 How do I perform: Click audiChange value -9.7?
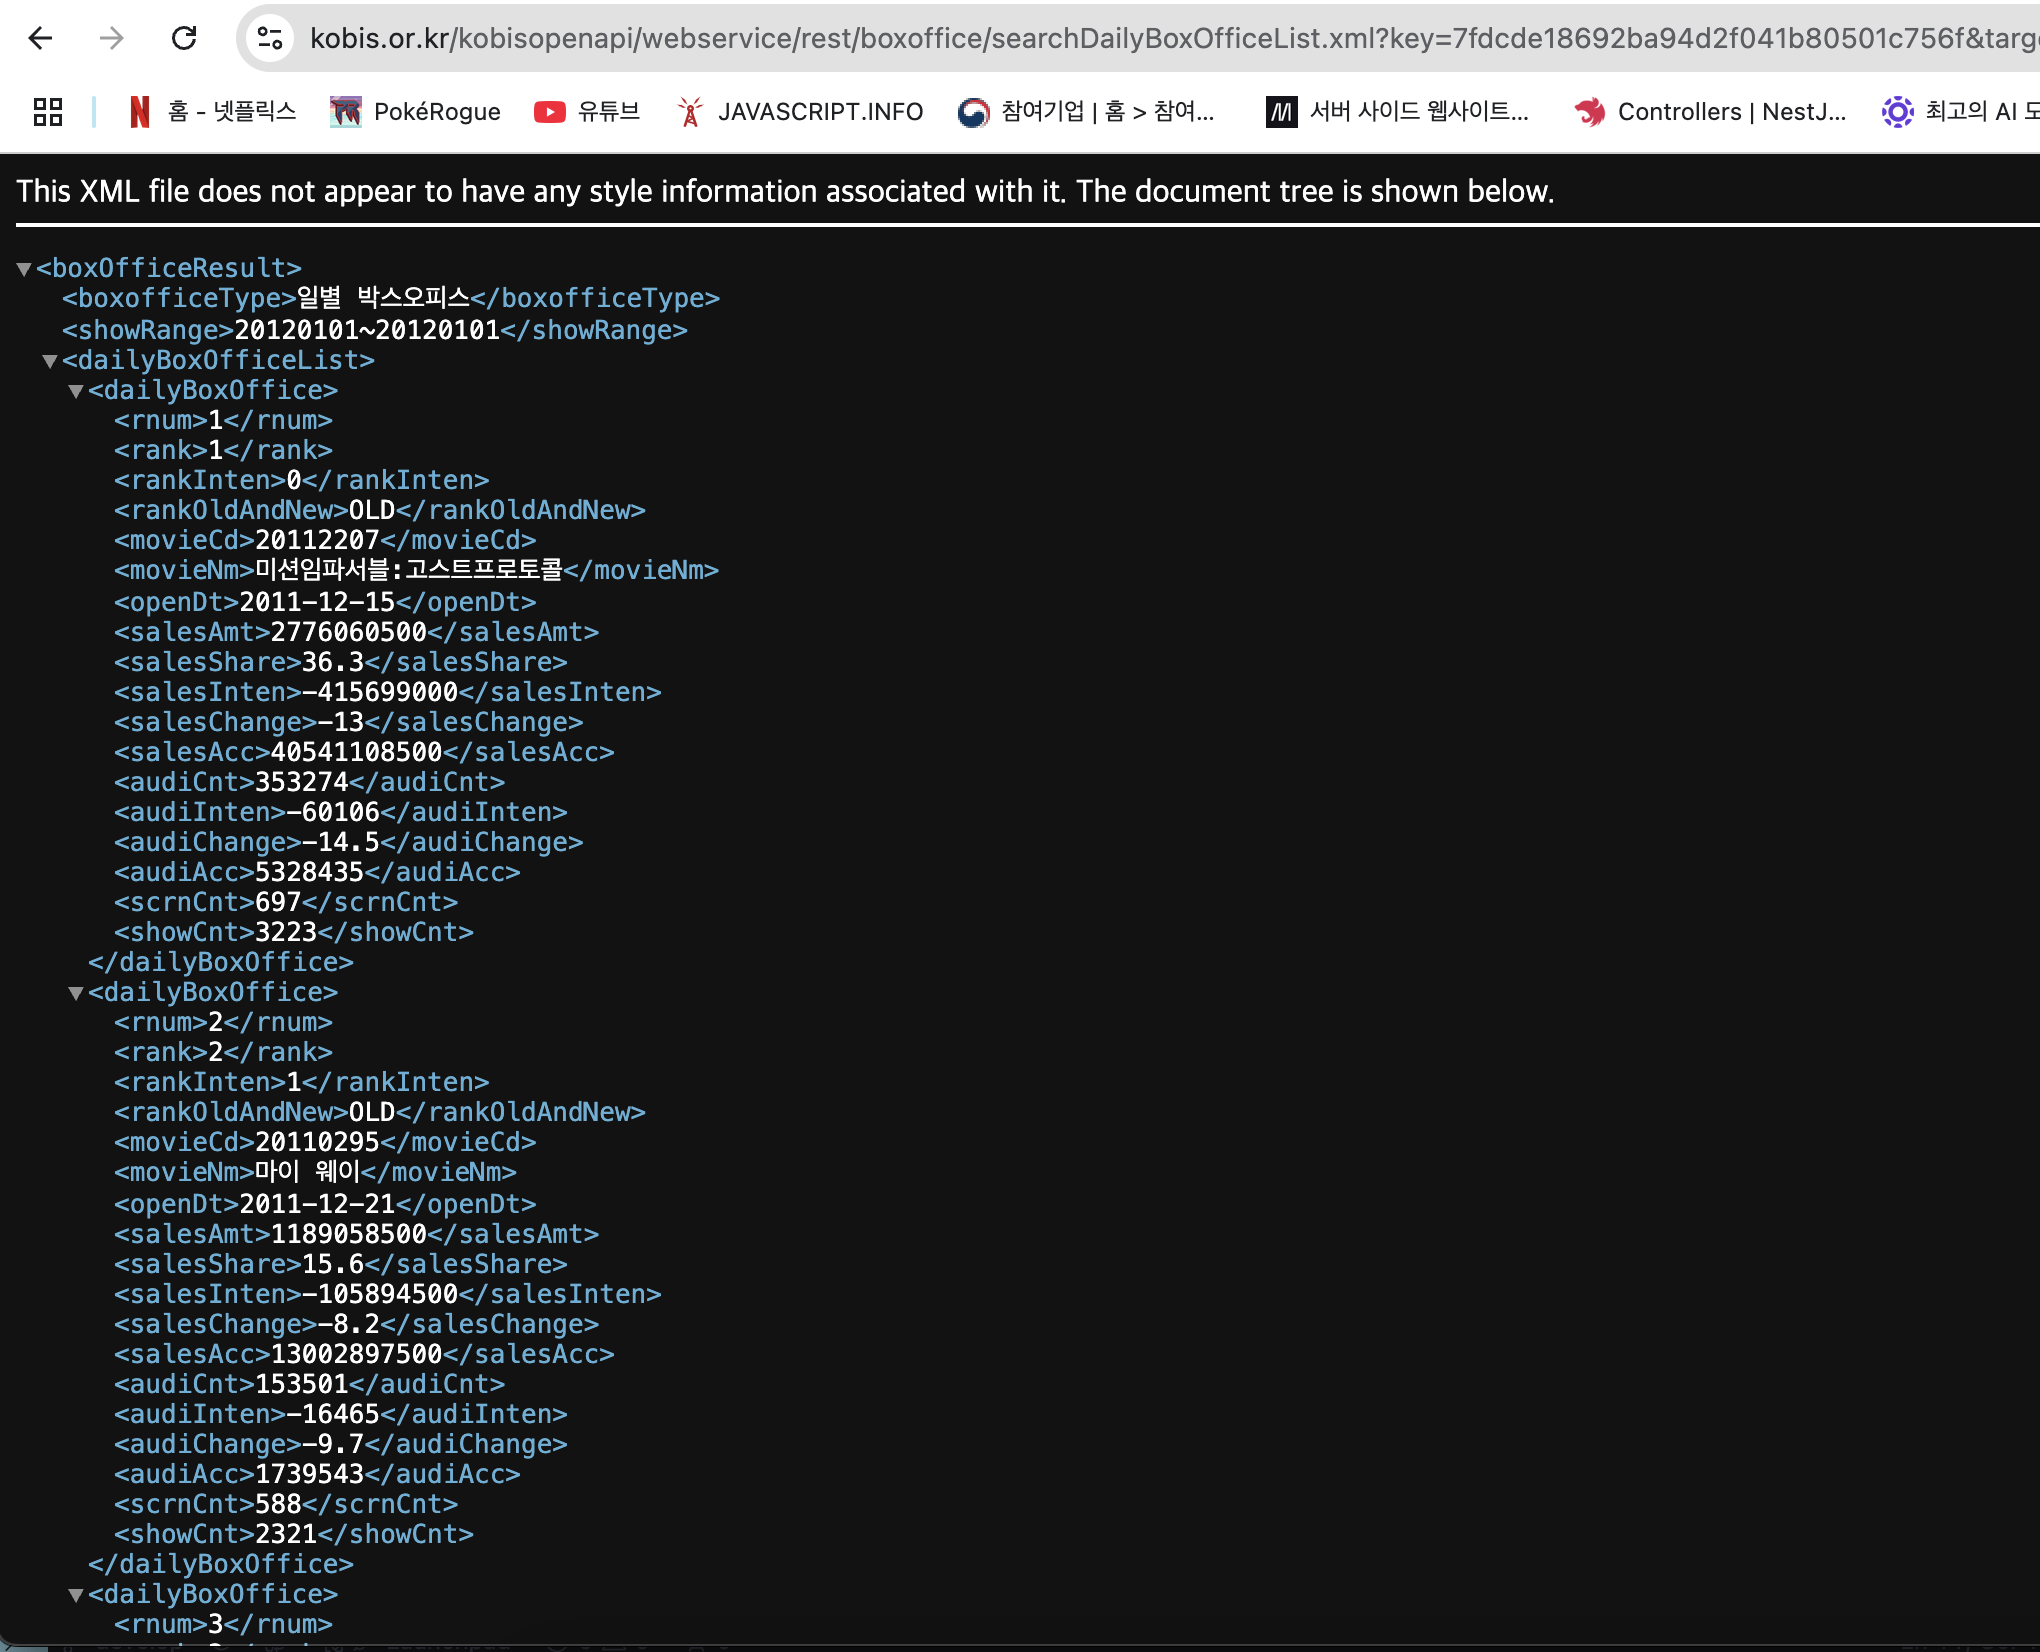coord(333,1444)
